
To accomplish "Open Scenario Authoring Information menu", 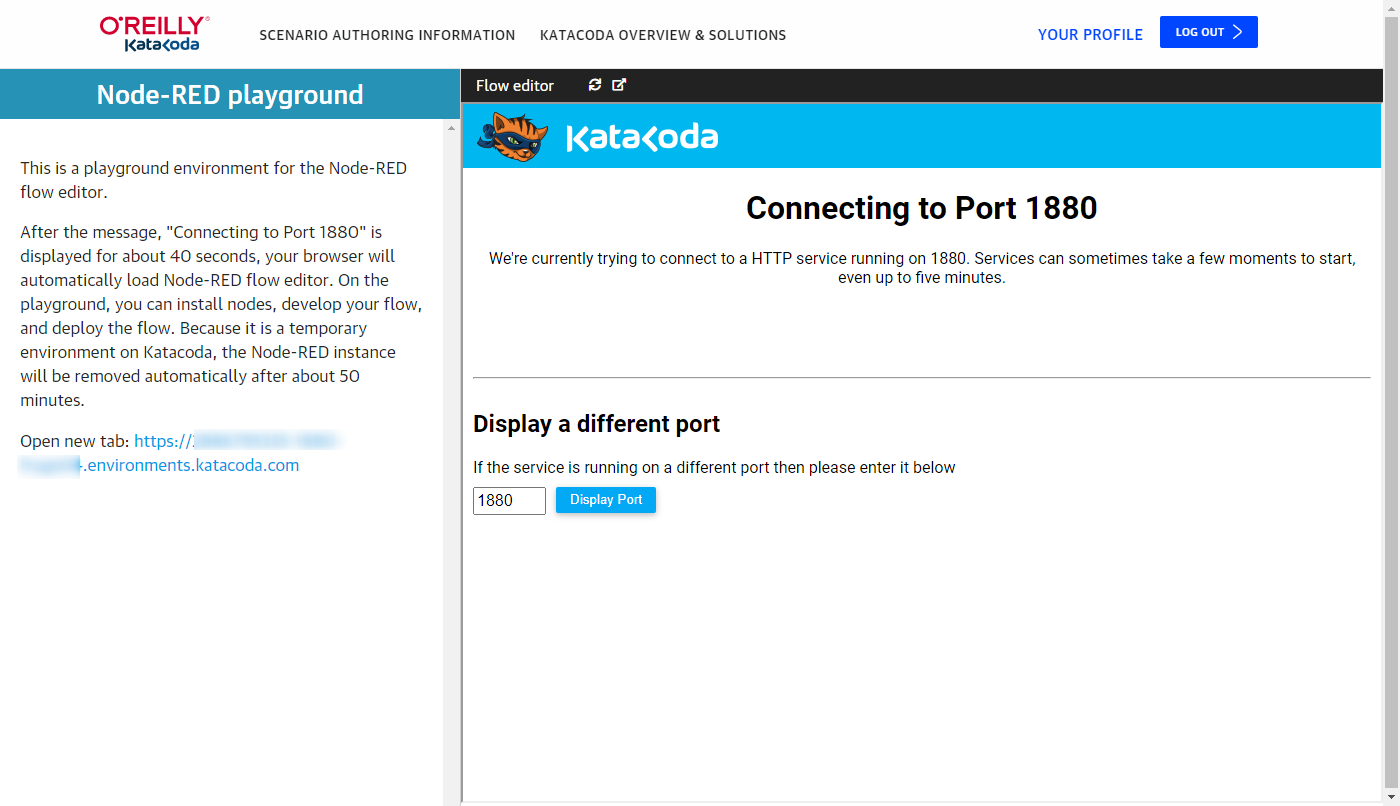I will point(387,35).
